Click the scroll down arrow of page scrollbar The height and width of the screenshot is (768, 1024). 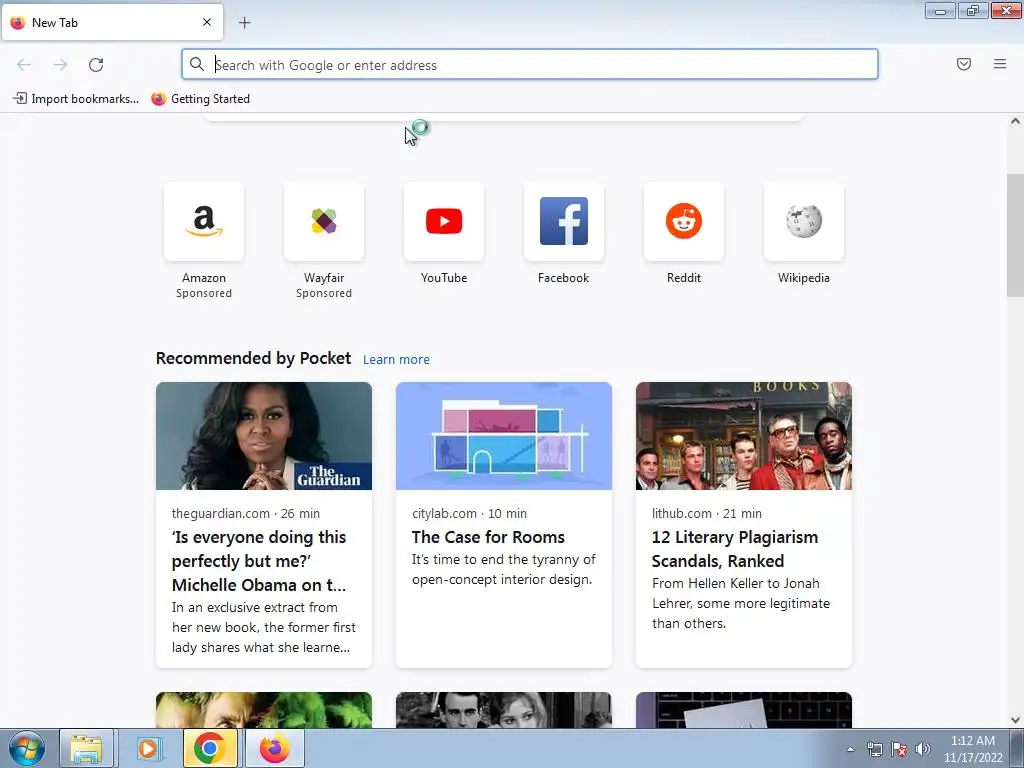(1015, 720)
